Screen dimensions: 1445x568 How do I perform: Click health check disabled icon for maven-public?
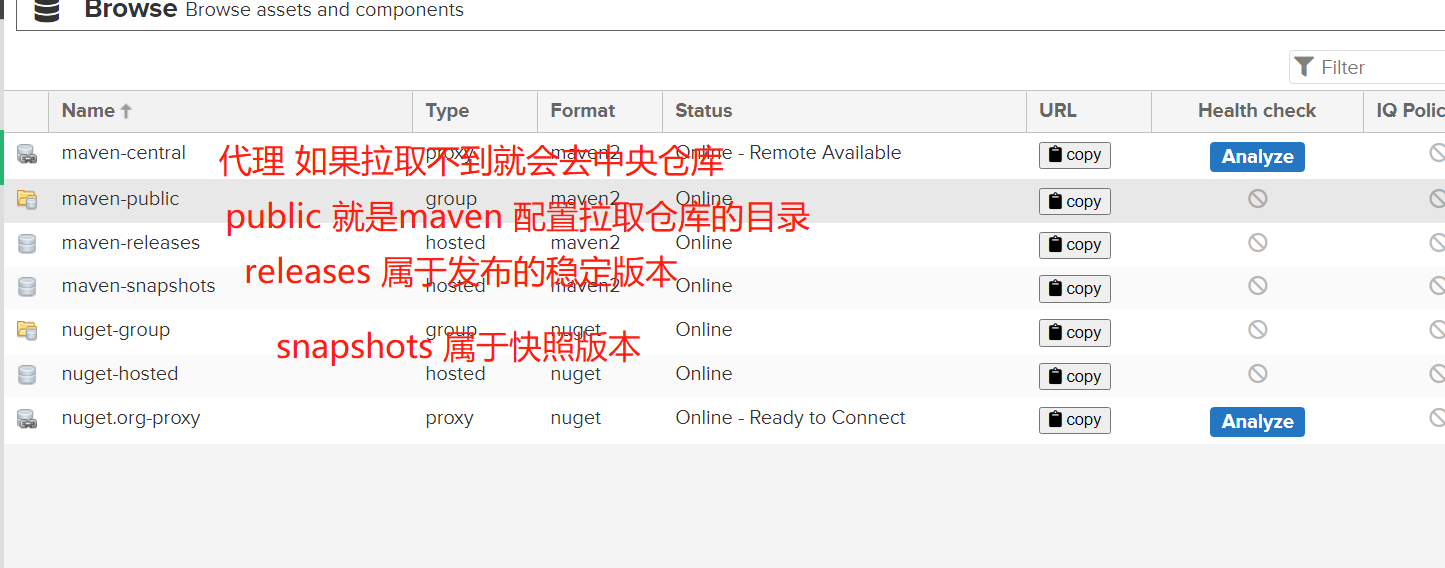[x=1257, y=199]
